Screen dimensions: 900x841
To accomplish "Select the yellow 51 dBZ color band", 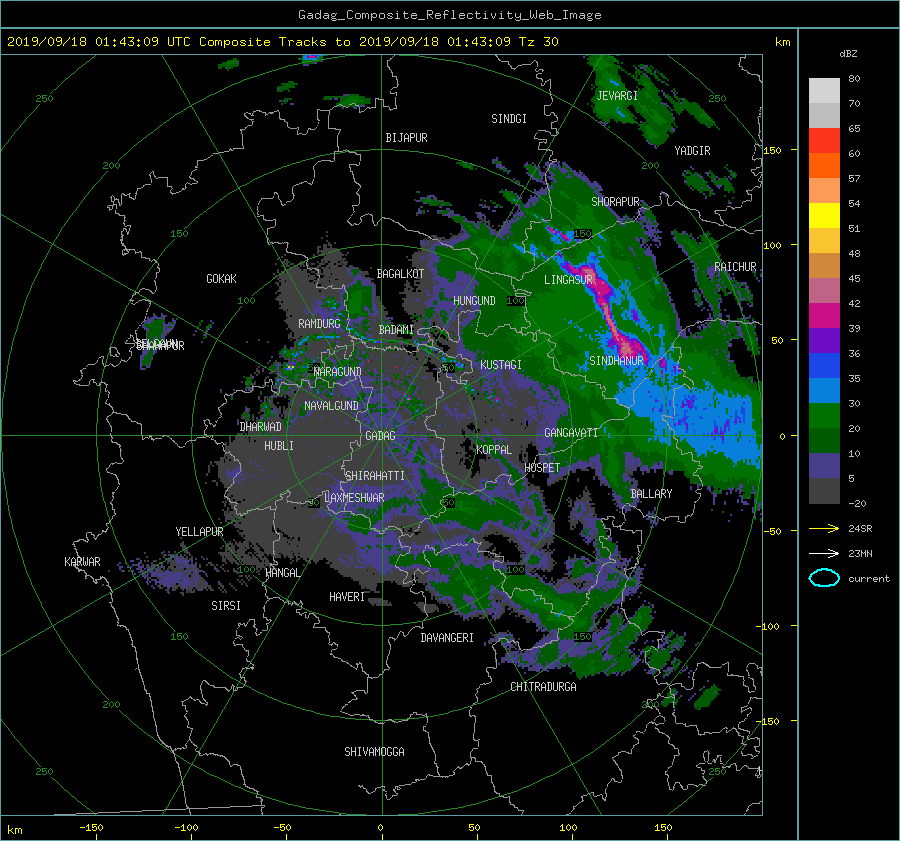I will [824, 215].
